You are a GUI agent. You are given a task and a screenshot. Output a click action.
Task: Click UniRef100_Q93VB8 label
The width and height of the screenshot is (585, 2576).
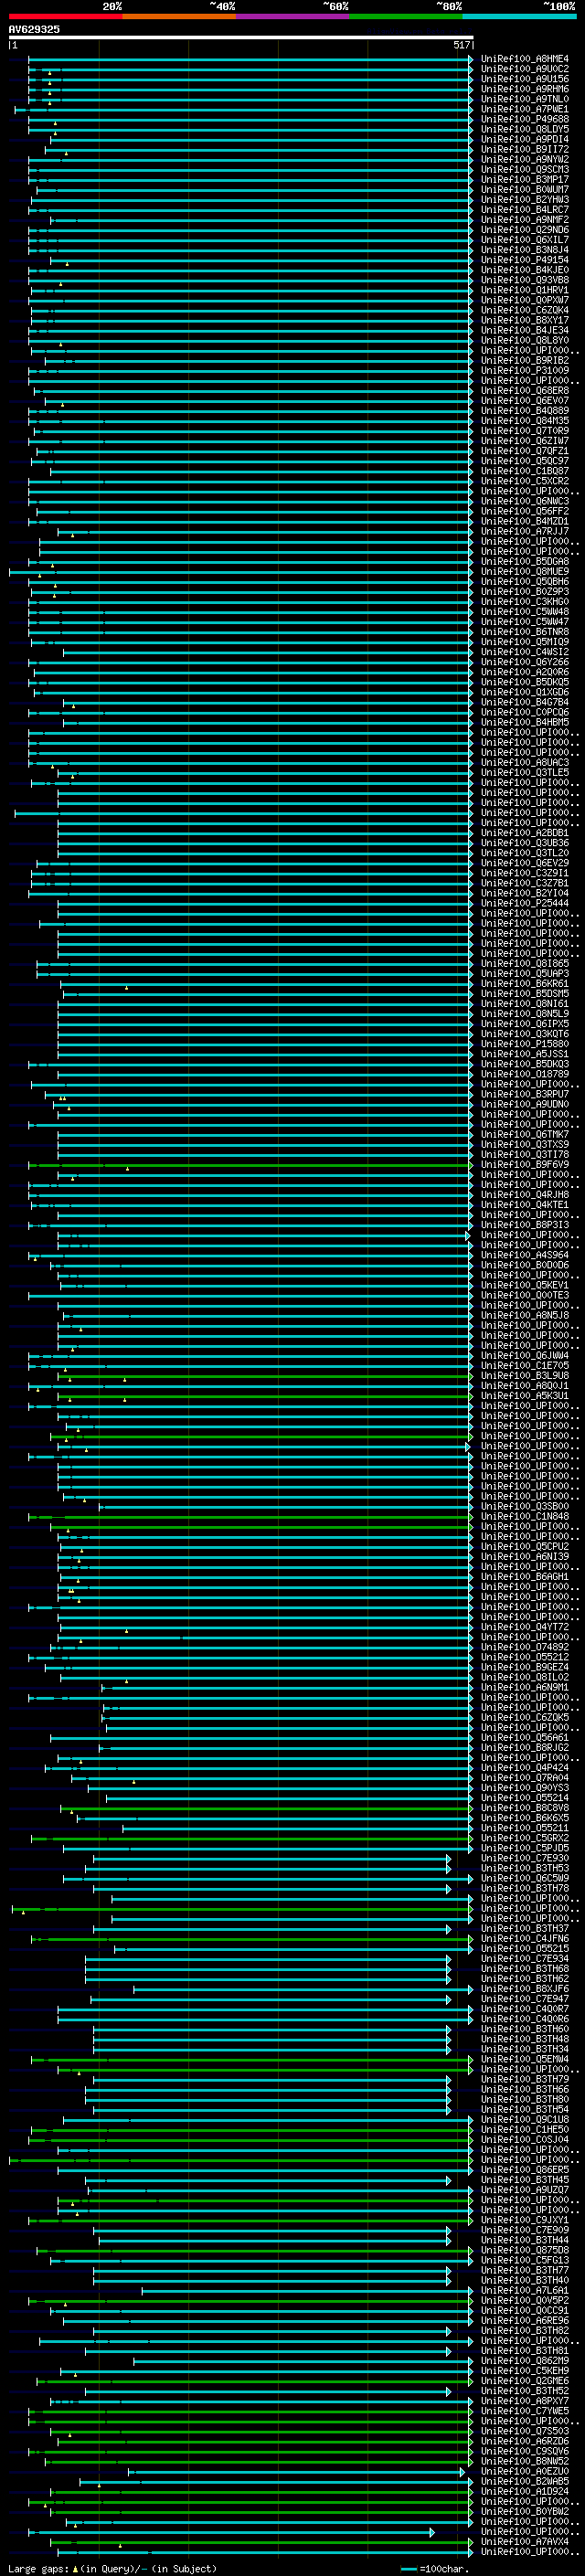click(525, 280)
